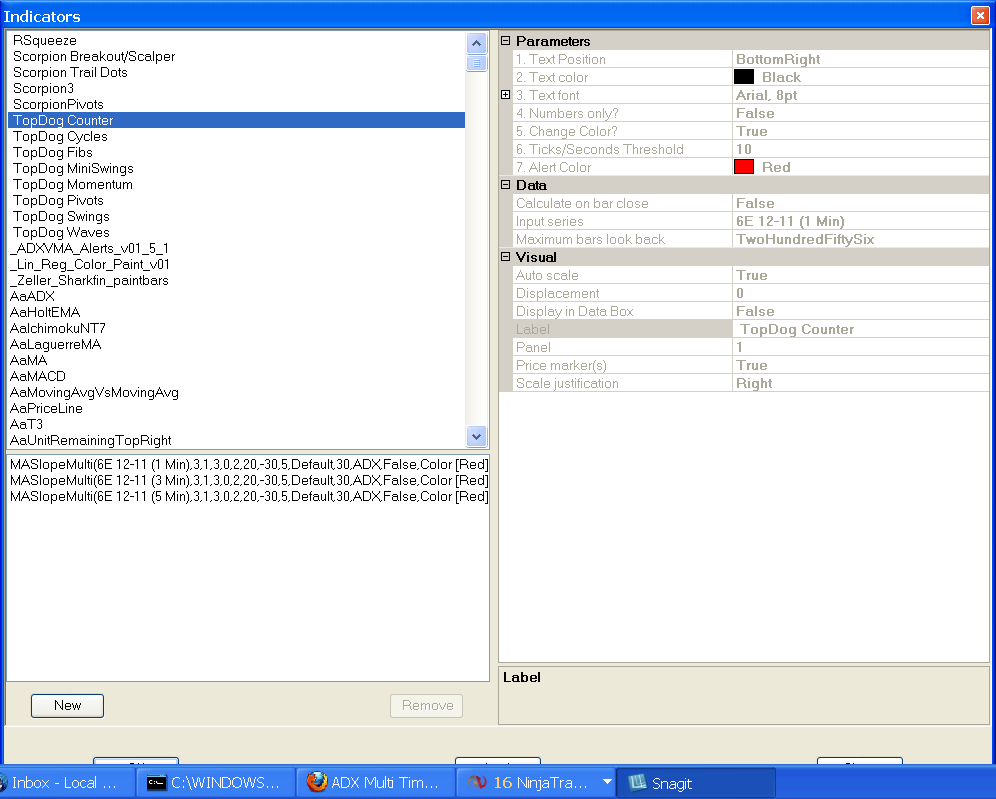Image resolution: width=996 pixels, height=799 pixels.
Task: Collapse the Data section
Action: (506, 185)
